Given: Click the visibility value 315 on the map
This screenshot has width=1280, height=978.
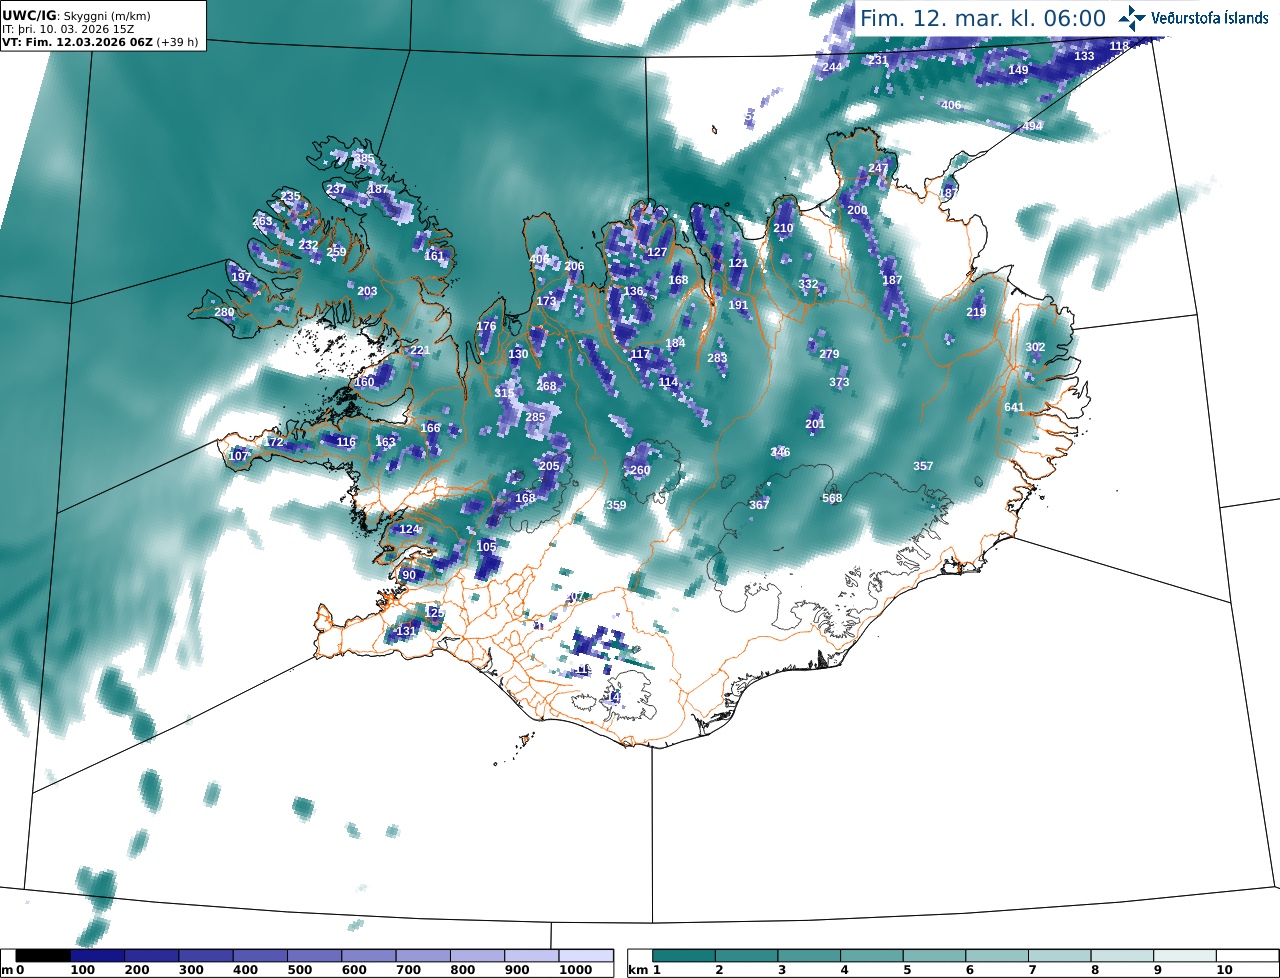Looking at the screenshot, I should (504, 393).
